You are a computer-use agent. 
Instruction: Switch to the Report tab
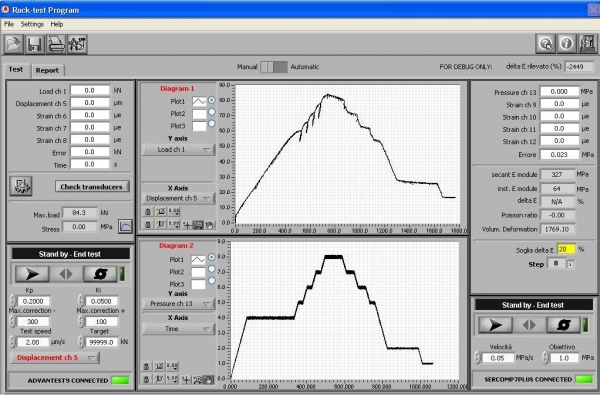coord(47,70)
